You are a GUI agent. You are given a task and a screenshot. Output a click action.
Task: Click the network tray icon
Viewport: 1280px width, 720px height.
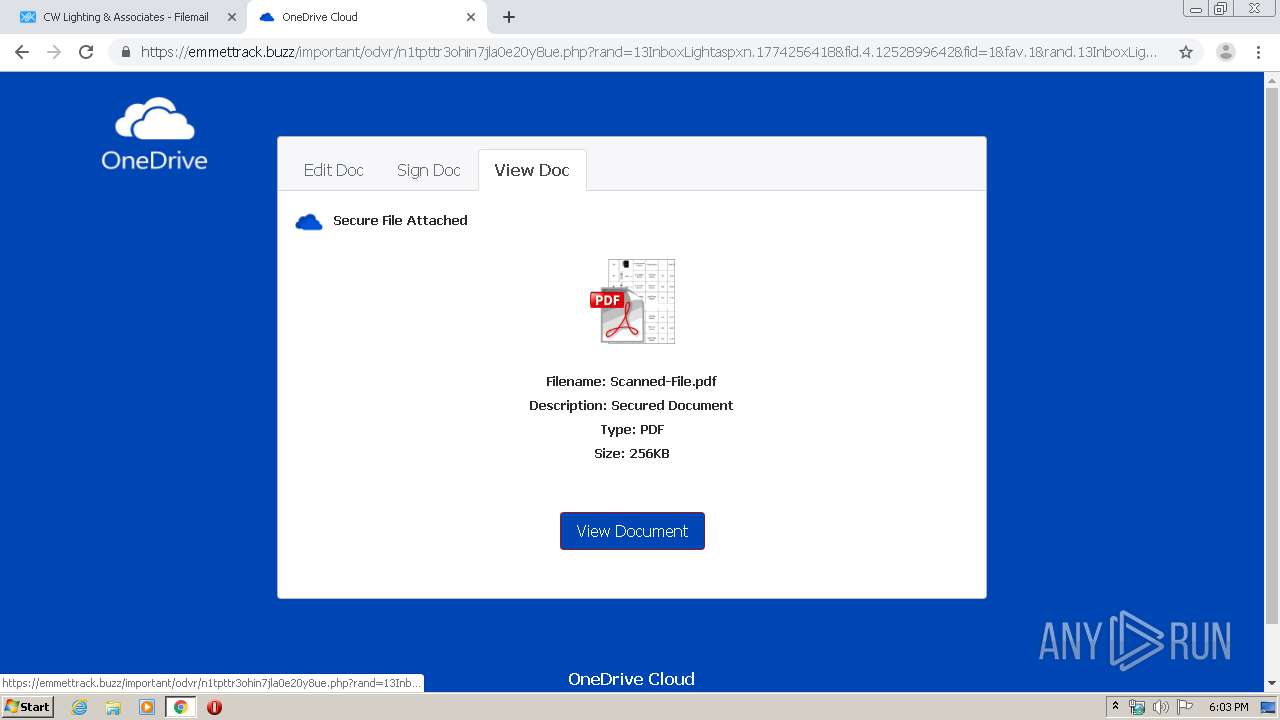tap(1136, 707)
